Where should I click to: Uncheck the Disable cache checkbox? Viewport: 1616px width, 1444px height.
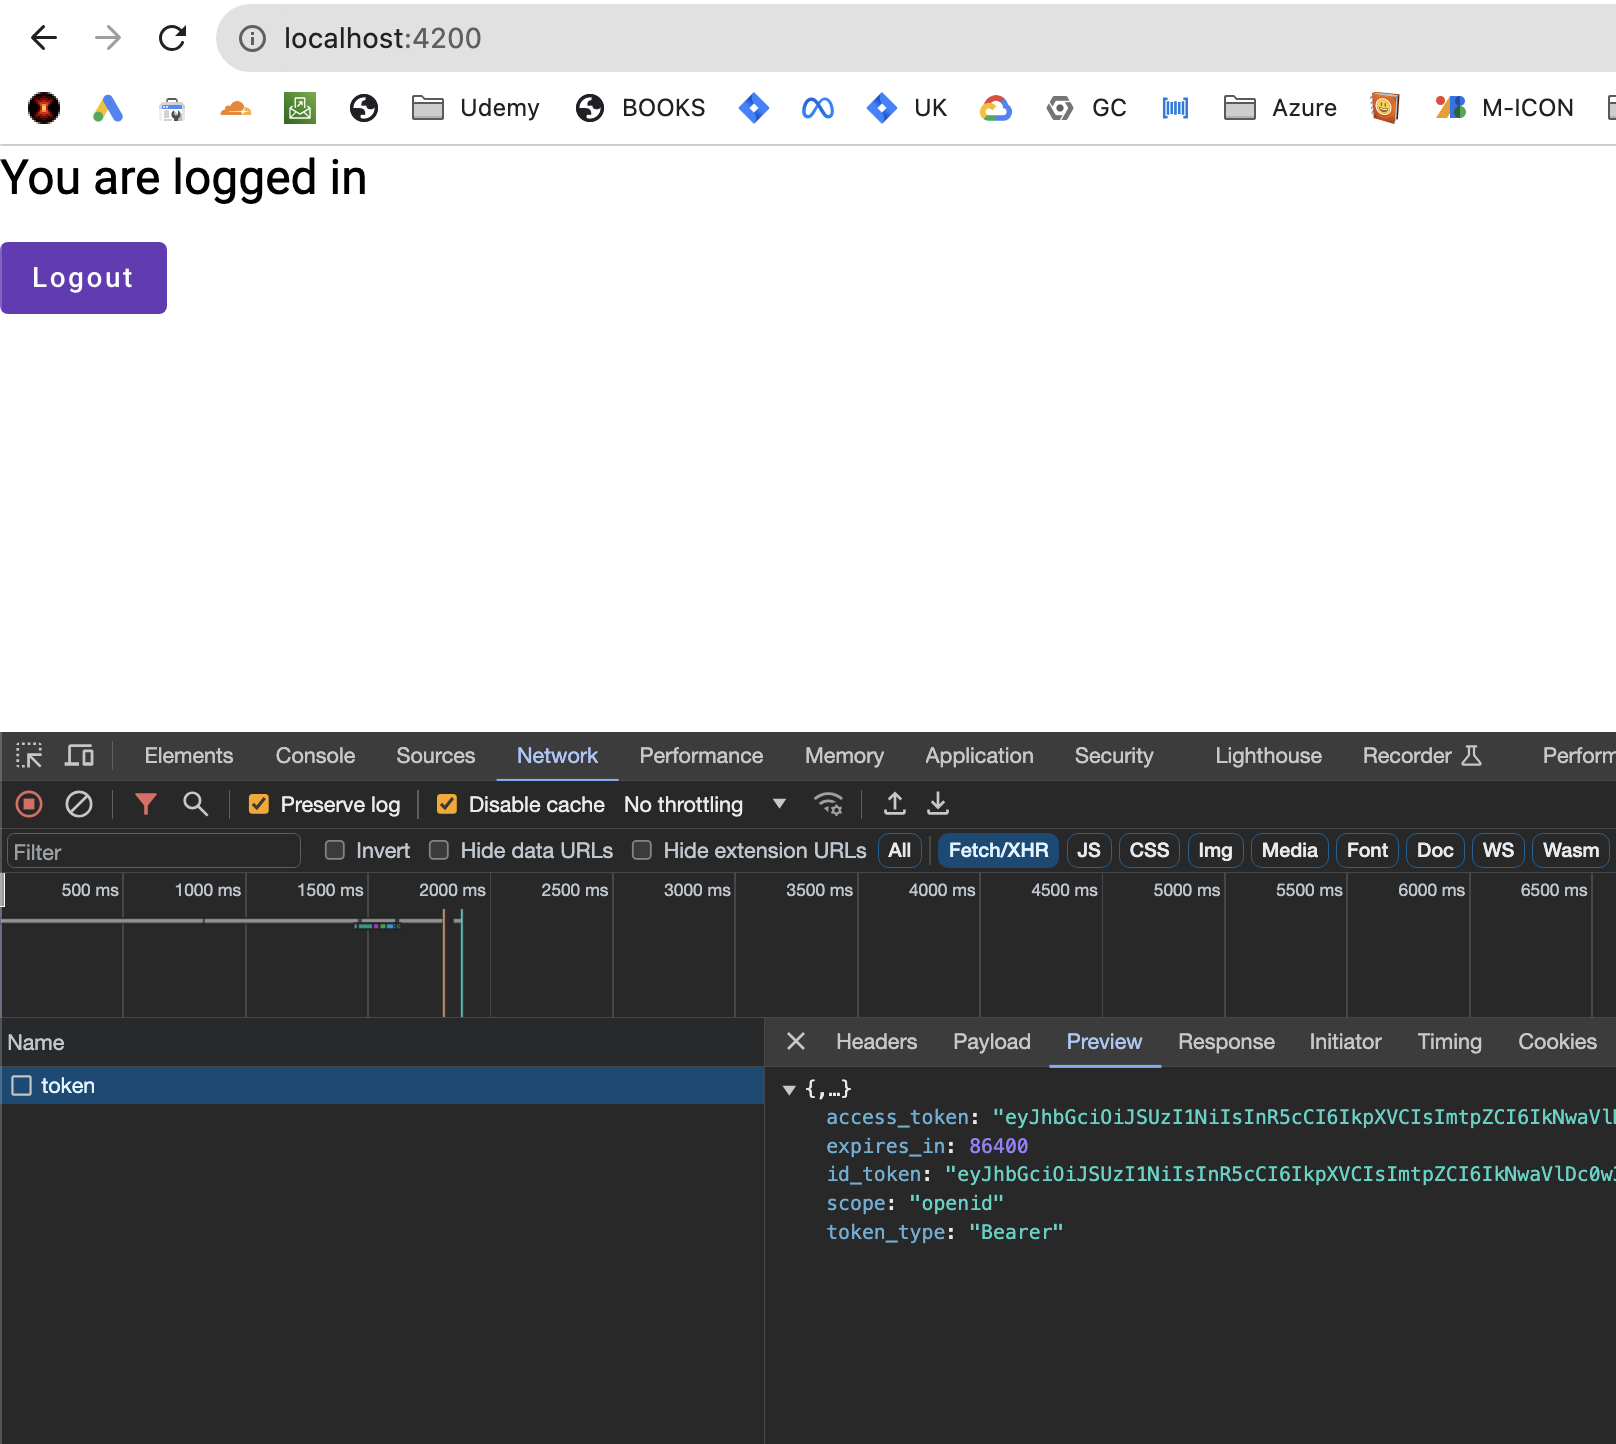(447, 805)
